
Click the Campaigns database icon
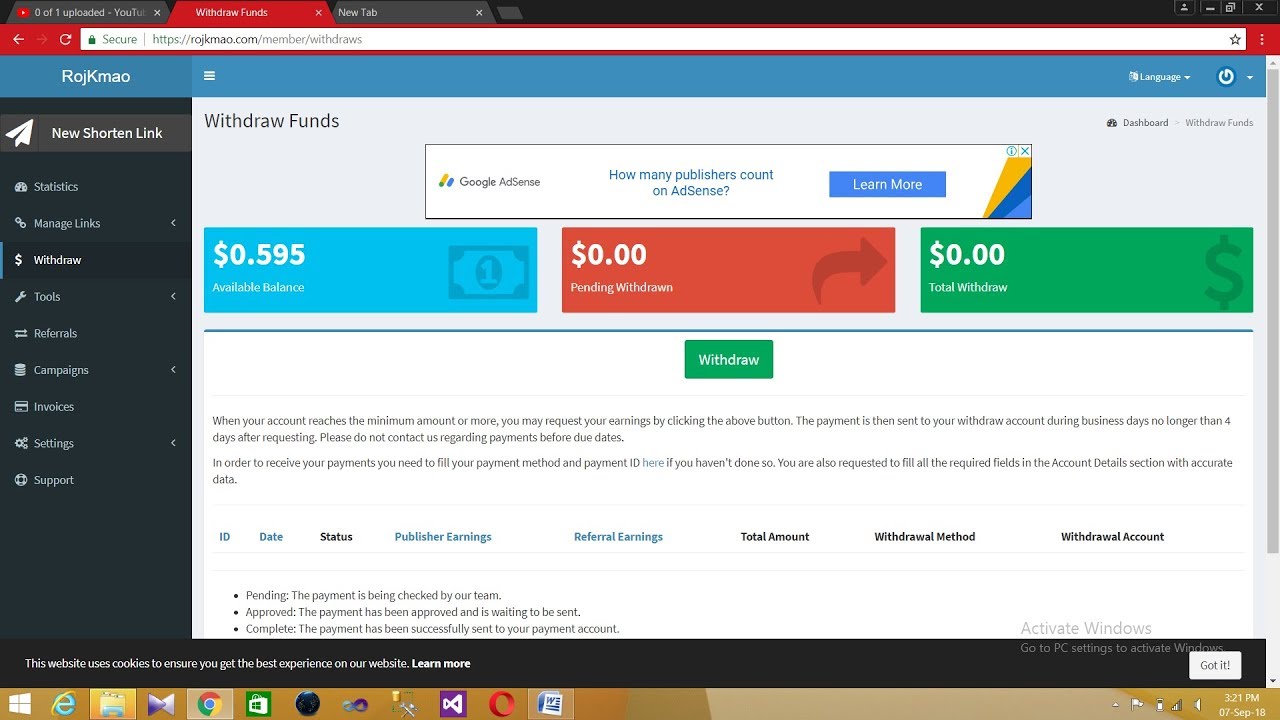[21, 370]
